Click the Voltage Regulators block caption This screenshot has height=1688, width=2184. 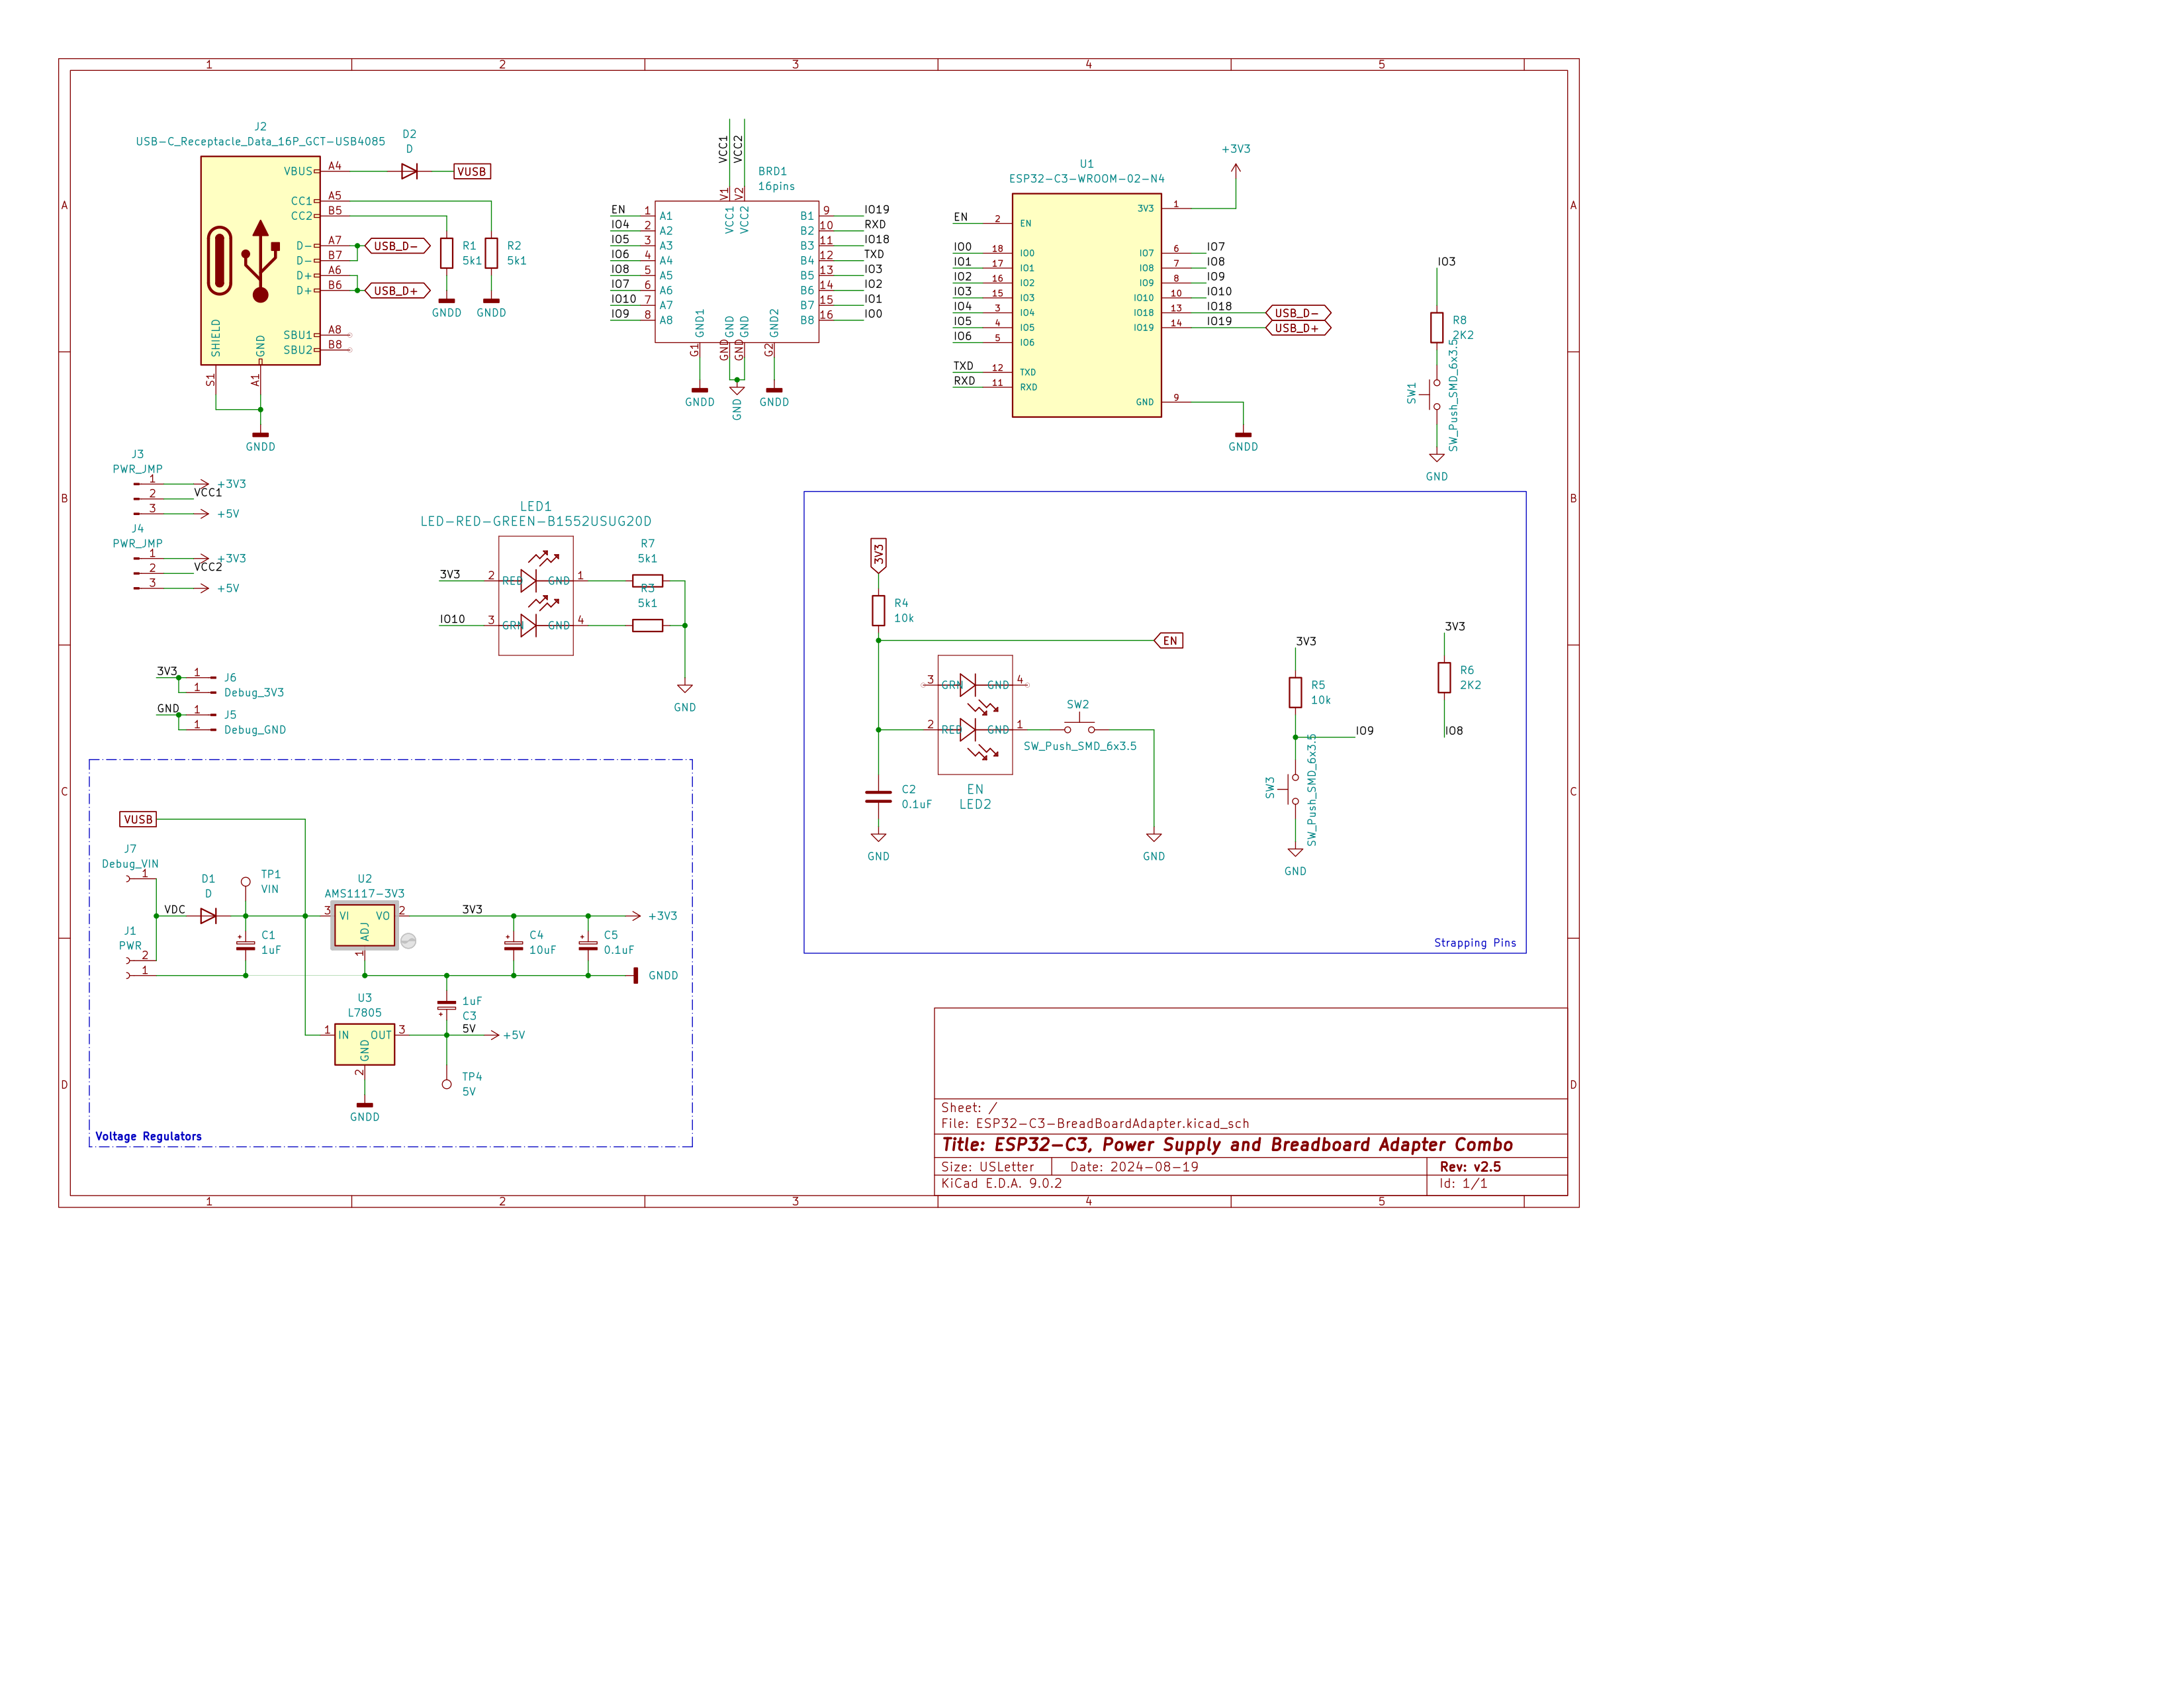tap(148, 1136)
